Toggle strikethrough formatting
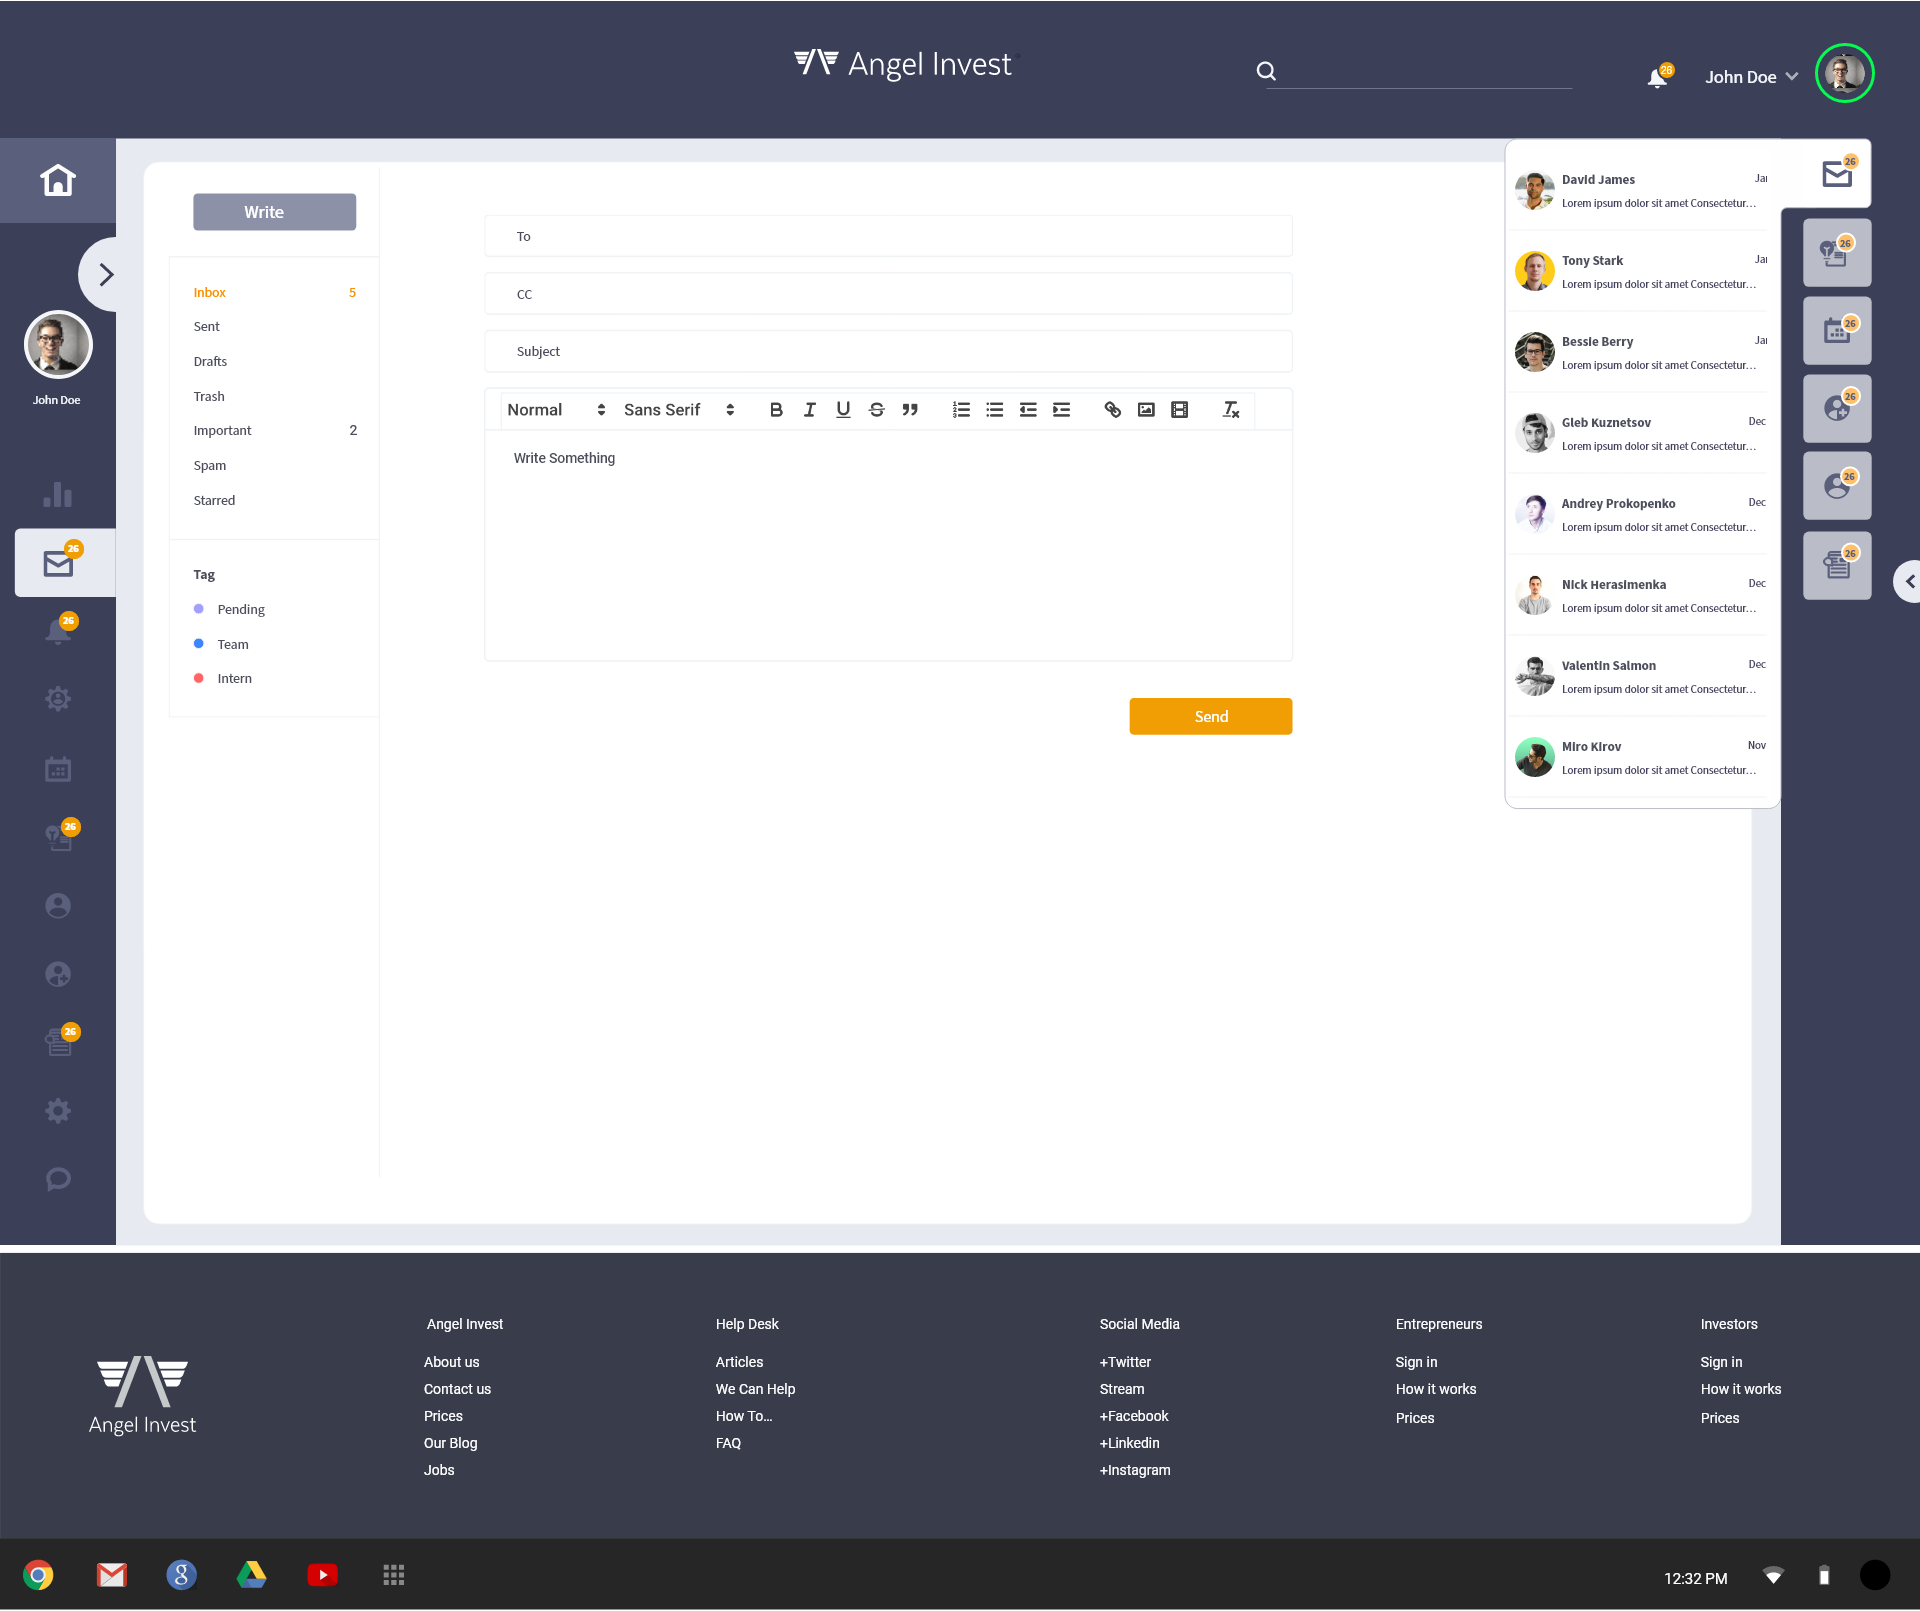 876,410
